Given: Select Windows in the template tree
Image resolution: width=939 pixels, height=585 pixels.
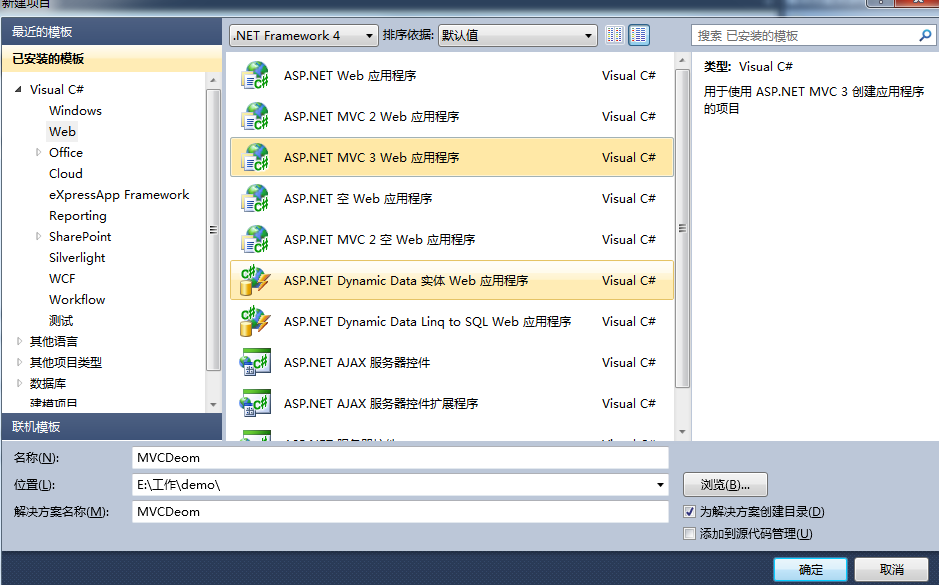Looking at the screenshot, I should click(75, 111).
